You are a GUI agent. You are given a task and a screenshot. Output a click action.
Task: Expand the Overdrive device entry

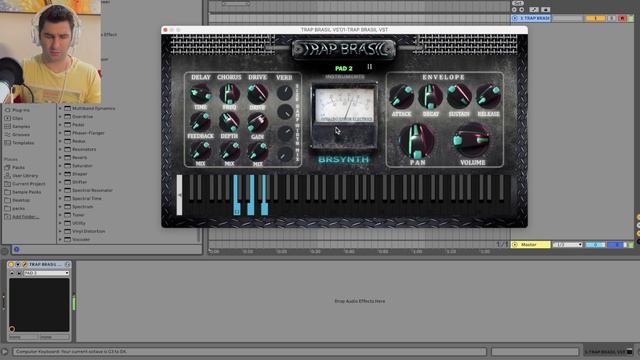(x=60, y=117)
